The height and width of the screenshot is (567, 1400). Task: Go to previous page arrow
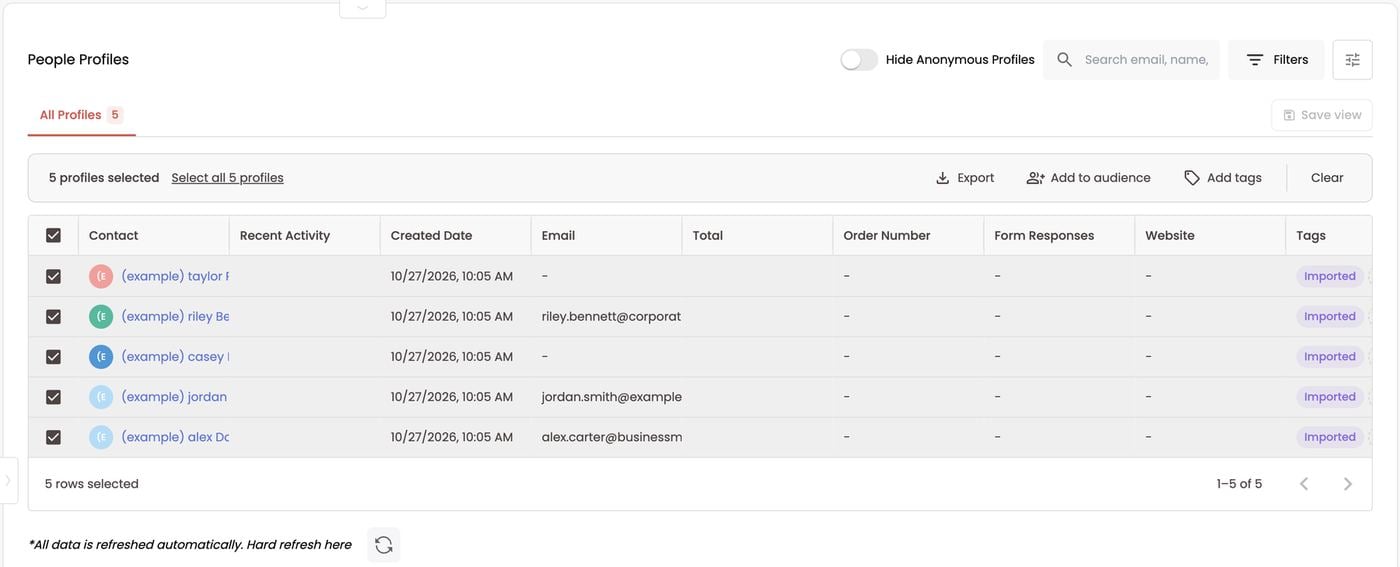click(1304, 484)
